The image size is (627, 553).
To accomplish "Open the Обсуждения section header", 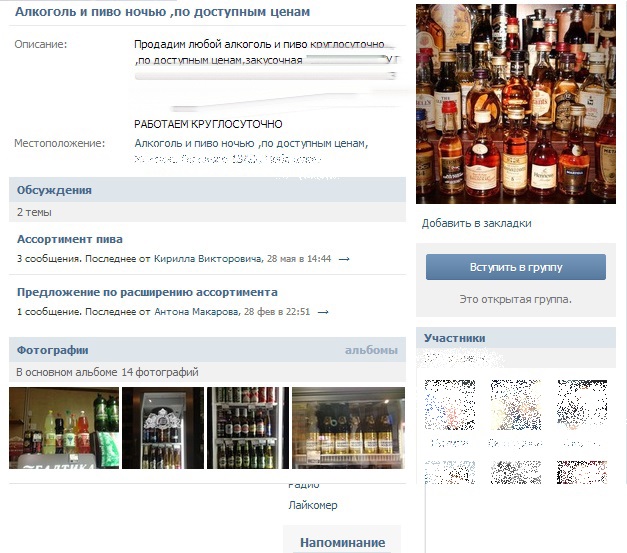I will coord(54,190).
